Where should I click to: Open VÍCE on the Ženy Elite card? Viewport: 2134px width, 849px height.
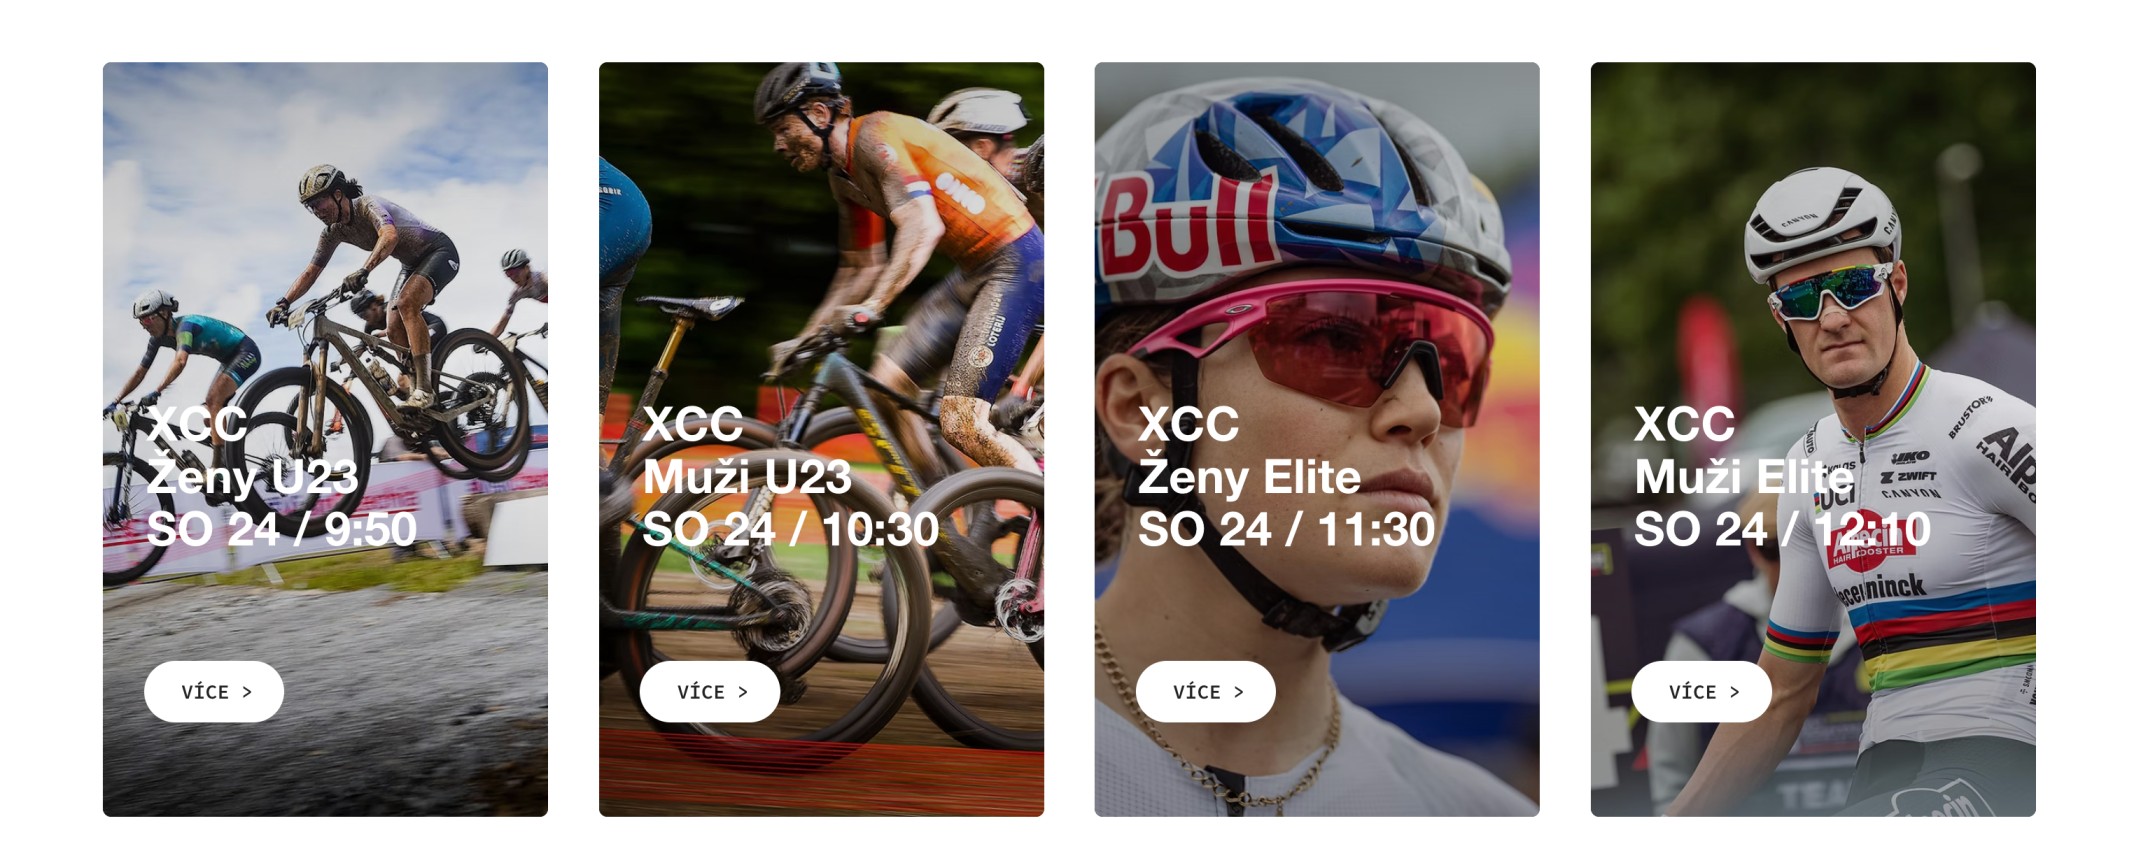pos(1206,691)
